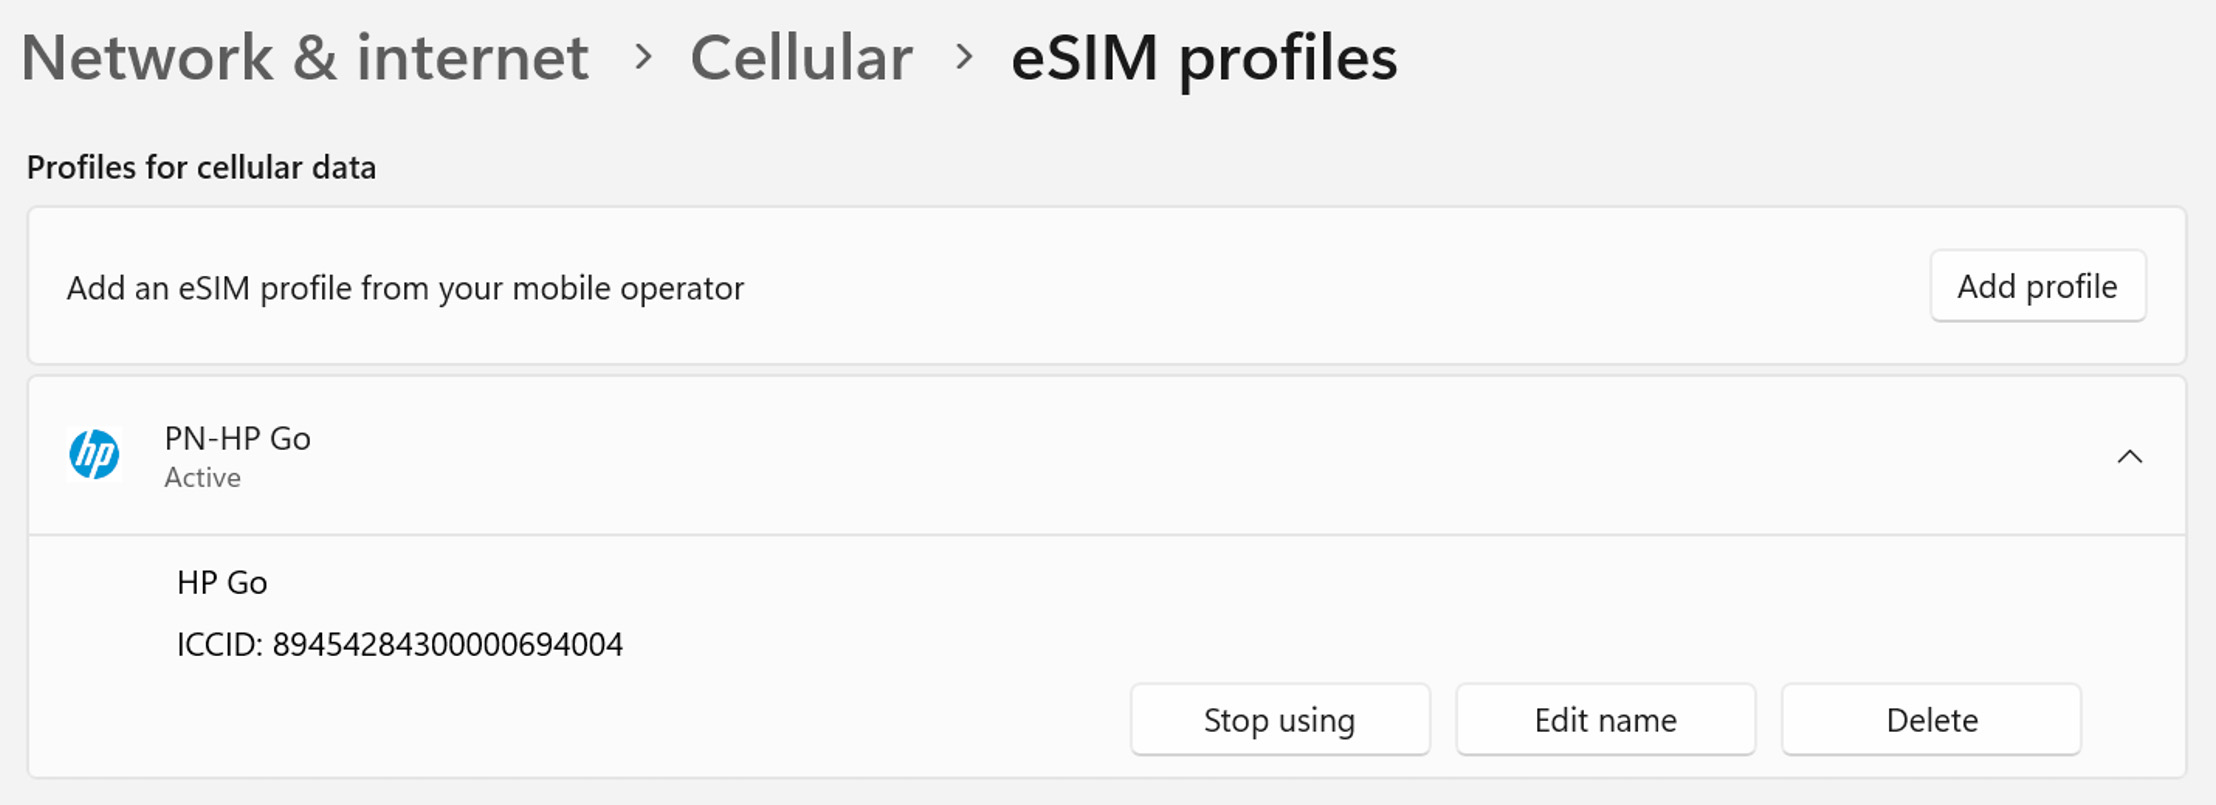Click Stop using for HP Go profile
The image size is (2216, 805).
[x=1279, y=720]
